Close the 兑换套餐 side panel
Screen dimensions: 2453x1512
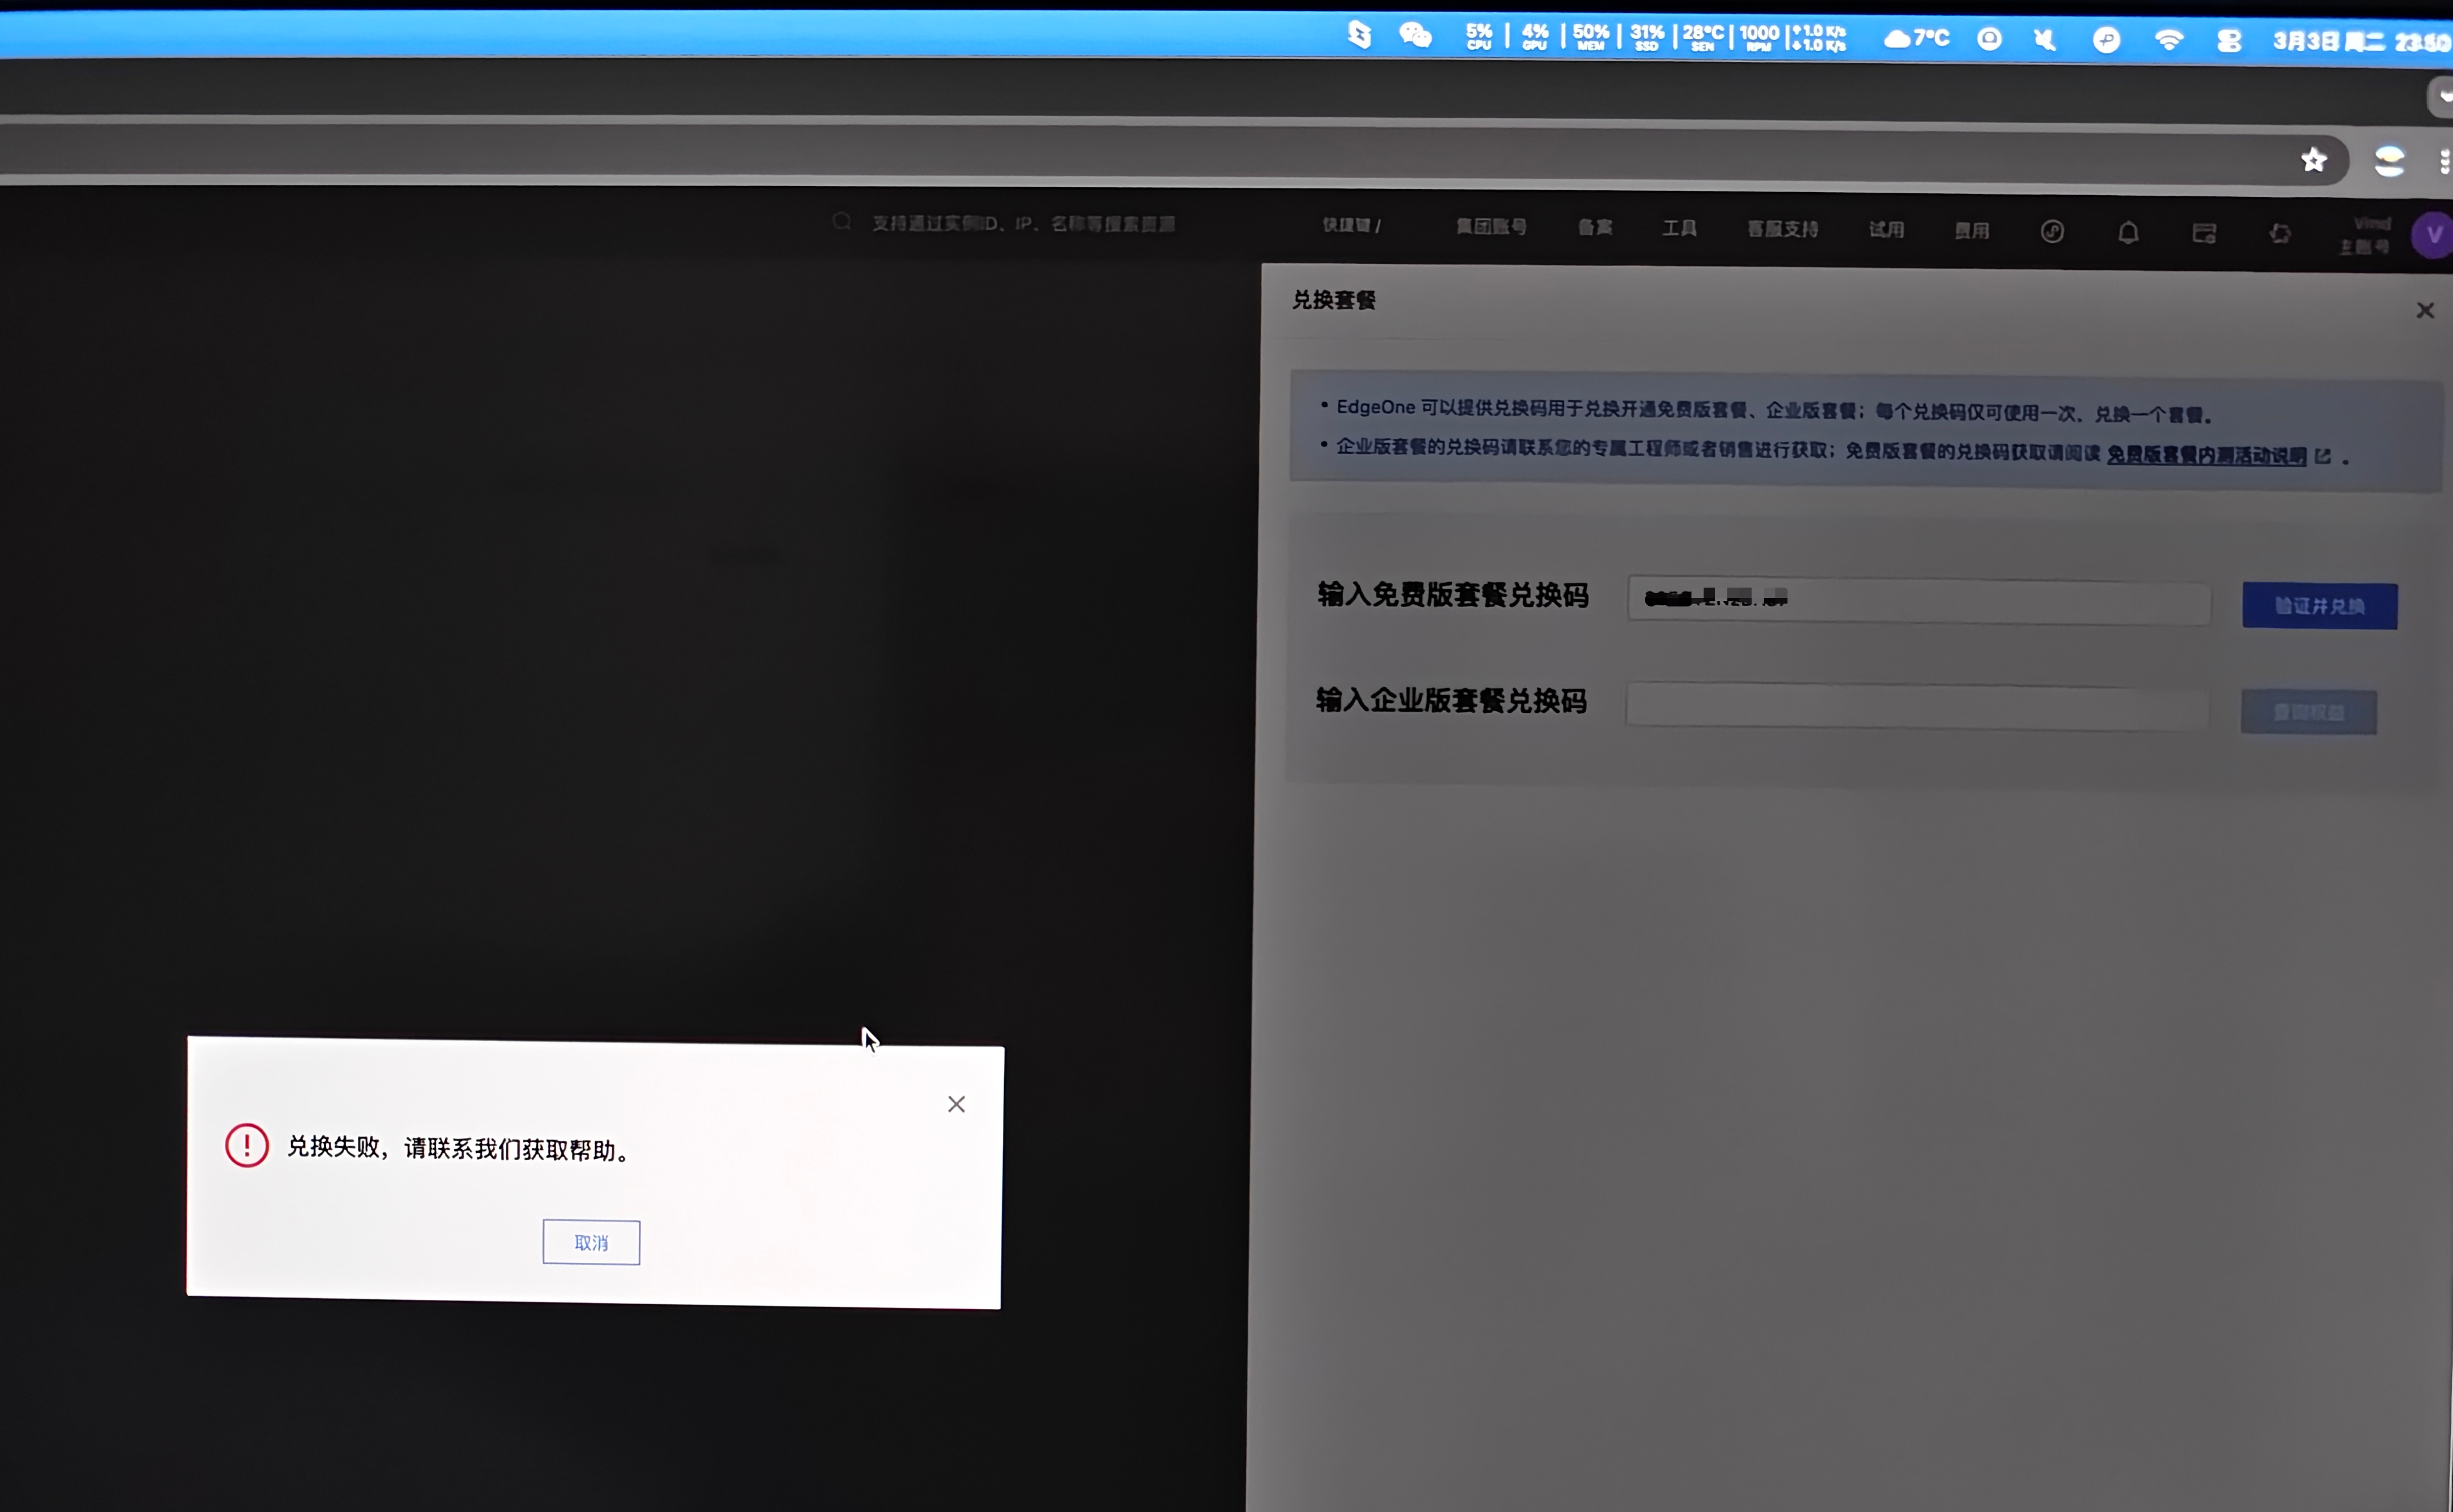2425,311
